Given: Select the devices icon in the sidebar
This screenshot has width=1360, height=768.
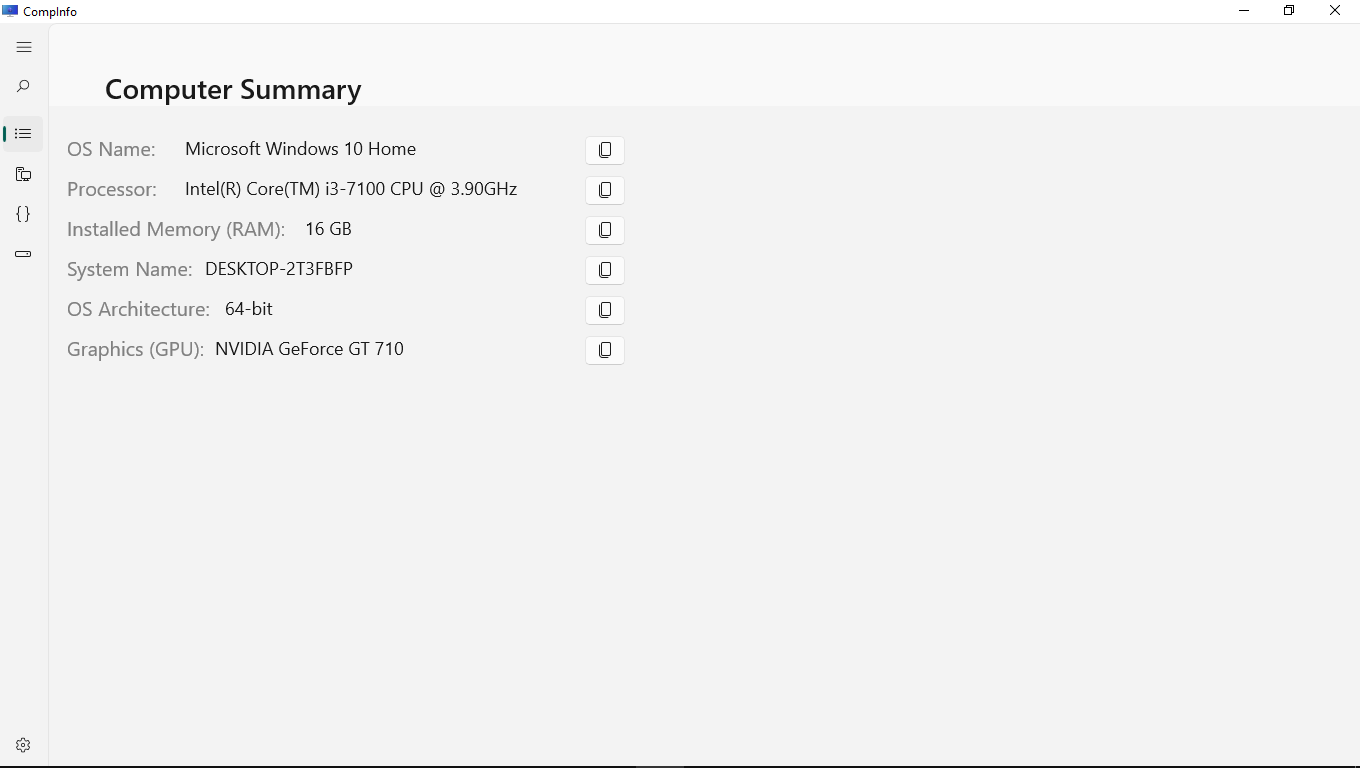Looking at the screenshot, I should (x=23, y=174).
